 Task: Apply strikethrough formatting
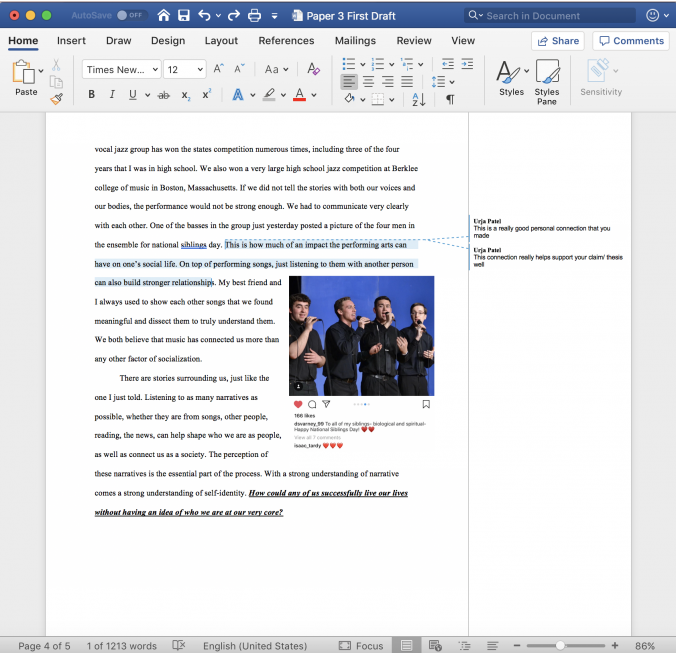(163, 95)
